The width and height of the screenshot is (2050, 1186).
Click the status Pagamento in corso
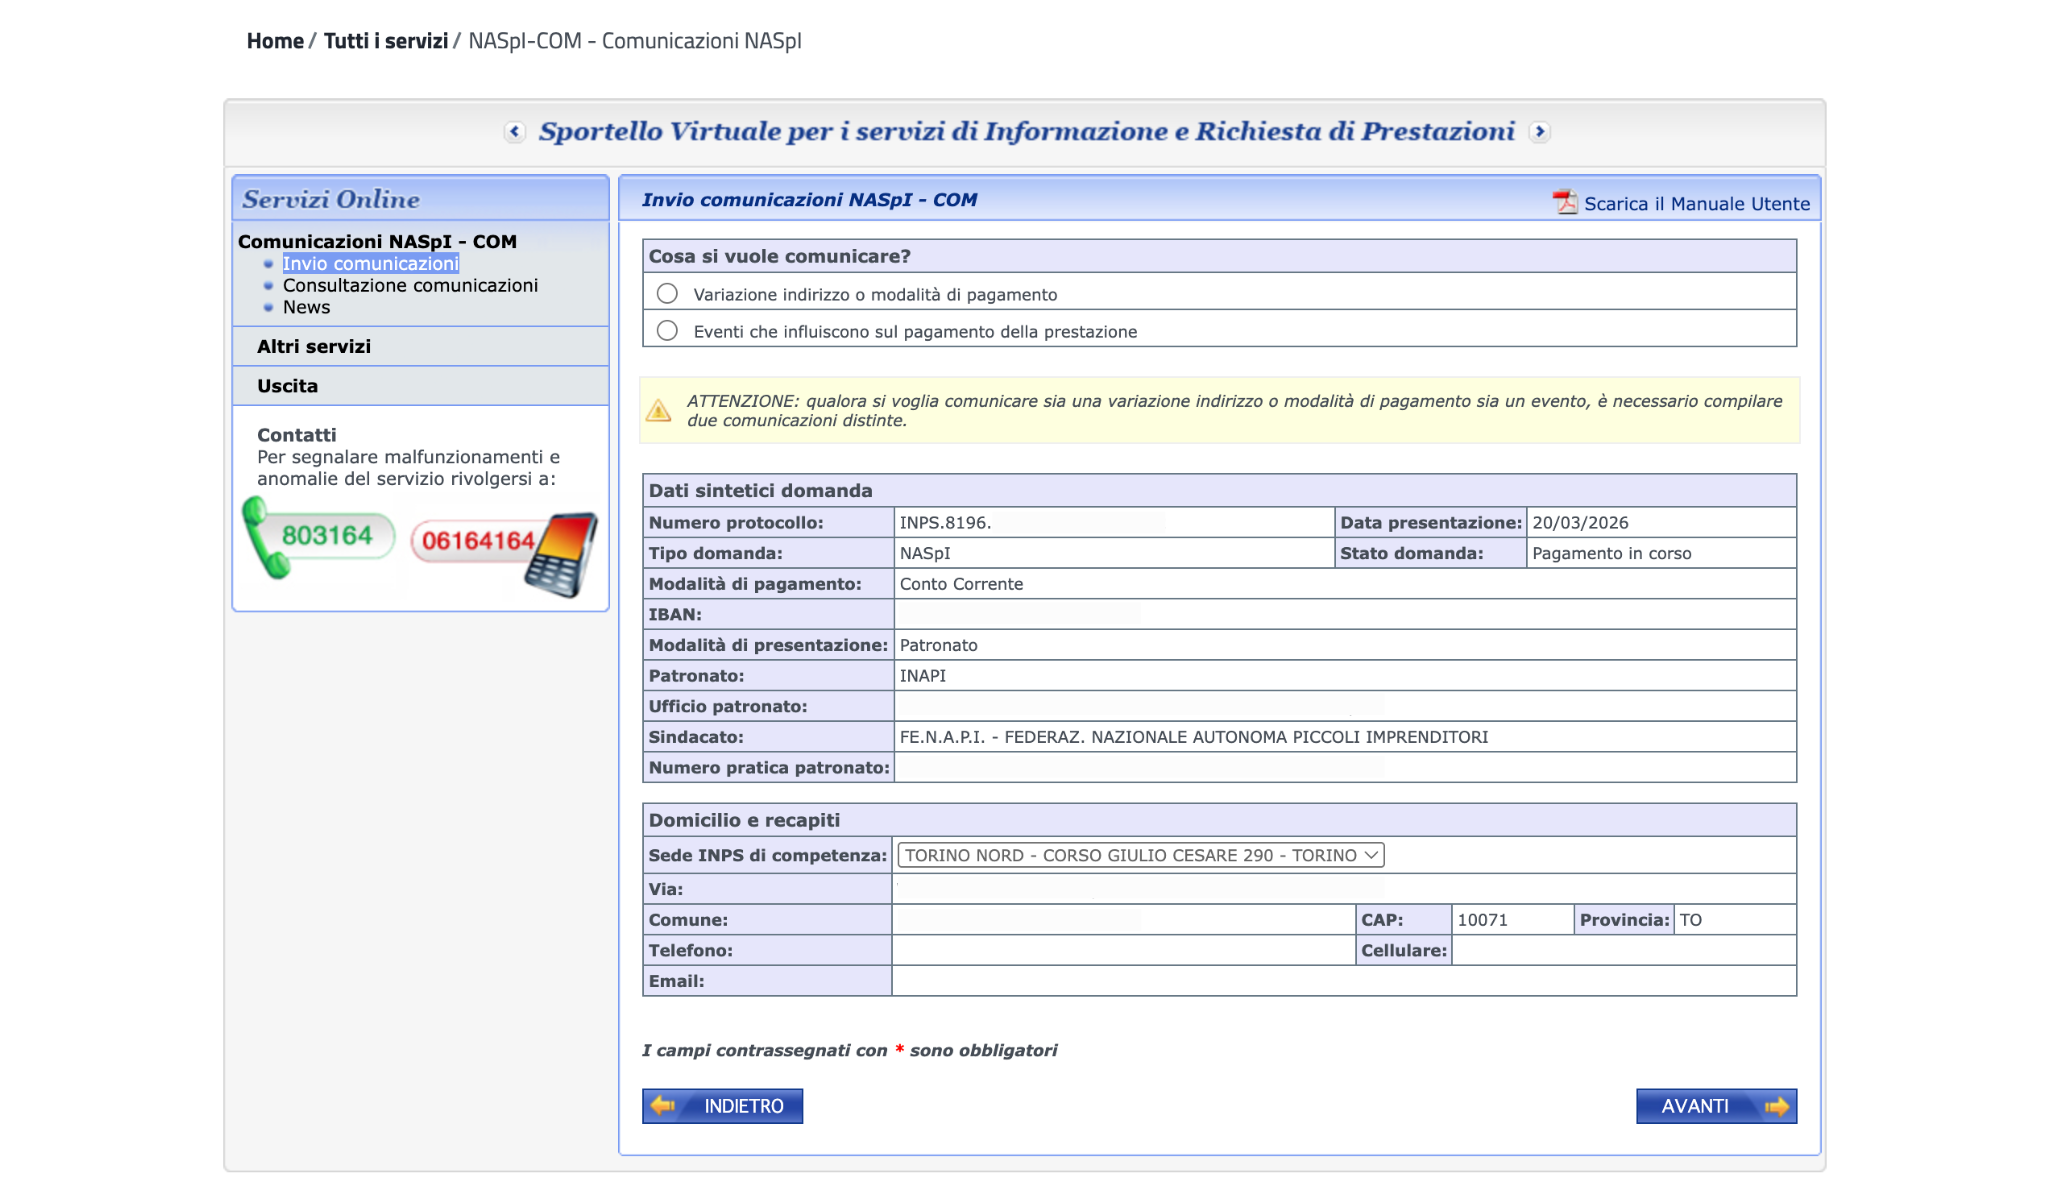click(1612, 554)
